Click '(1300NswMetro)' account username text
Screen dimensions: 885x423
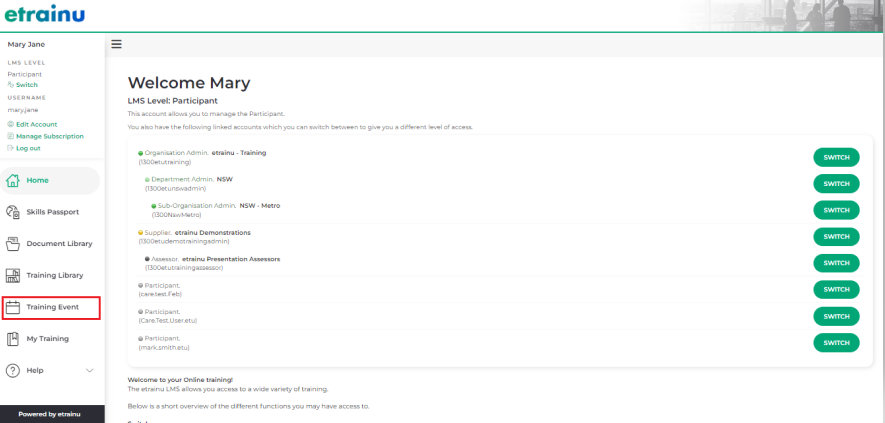pos(177,215)
